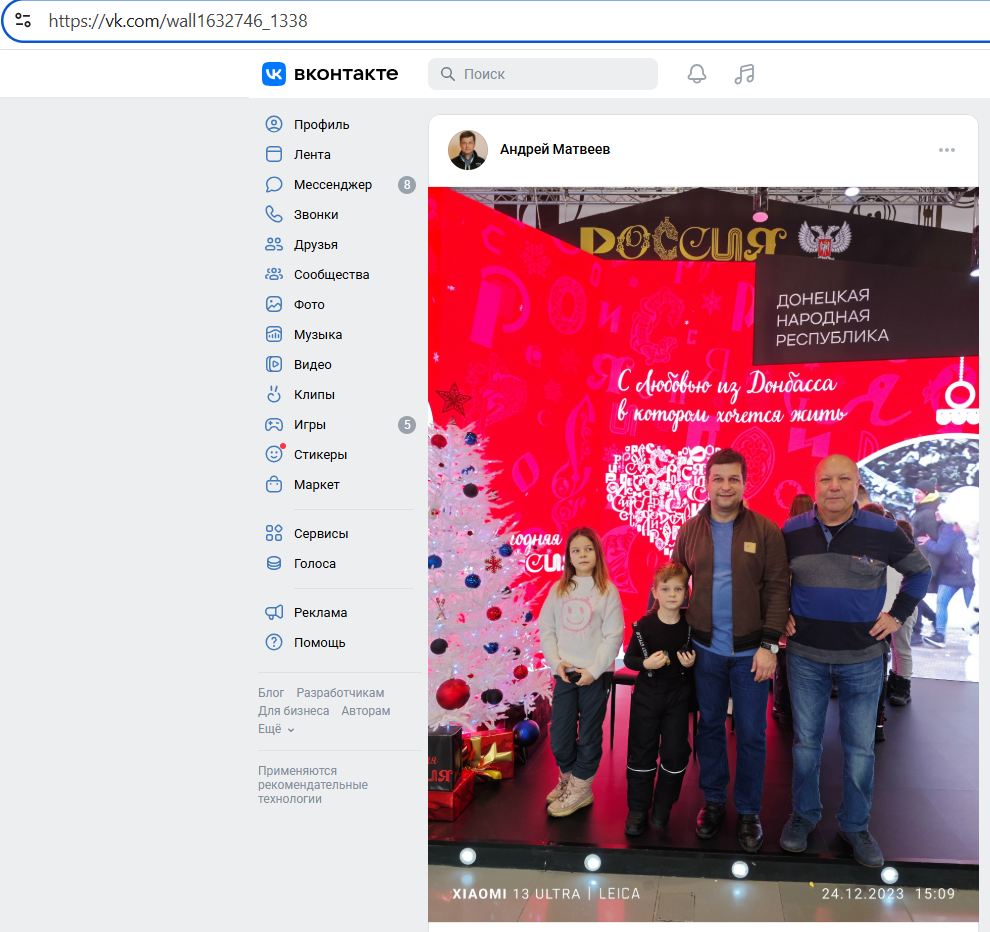Open Сообщества in the sidebar
Screen dimensions: 990x932
331,275
